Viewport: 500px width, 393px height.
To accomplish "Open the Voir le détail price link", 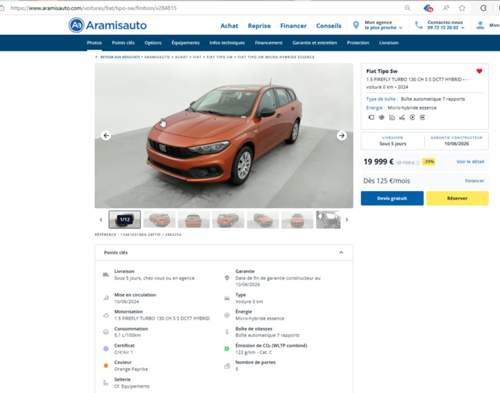I will [x=470, y=162].
